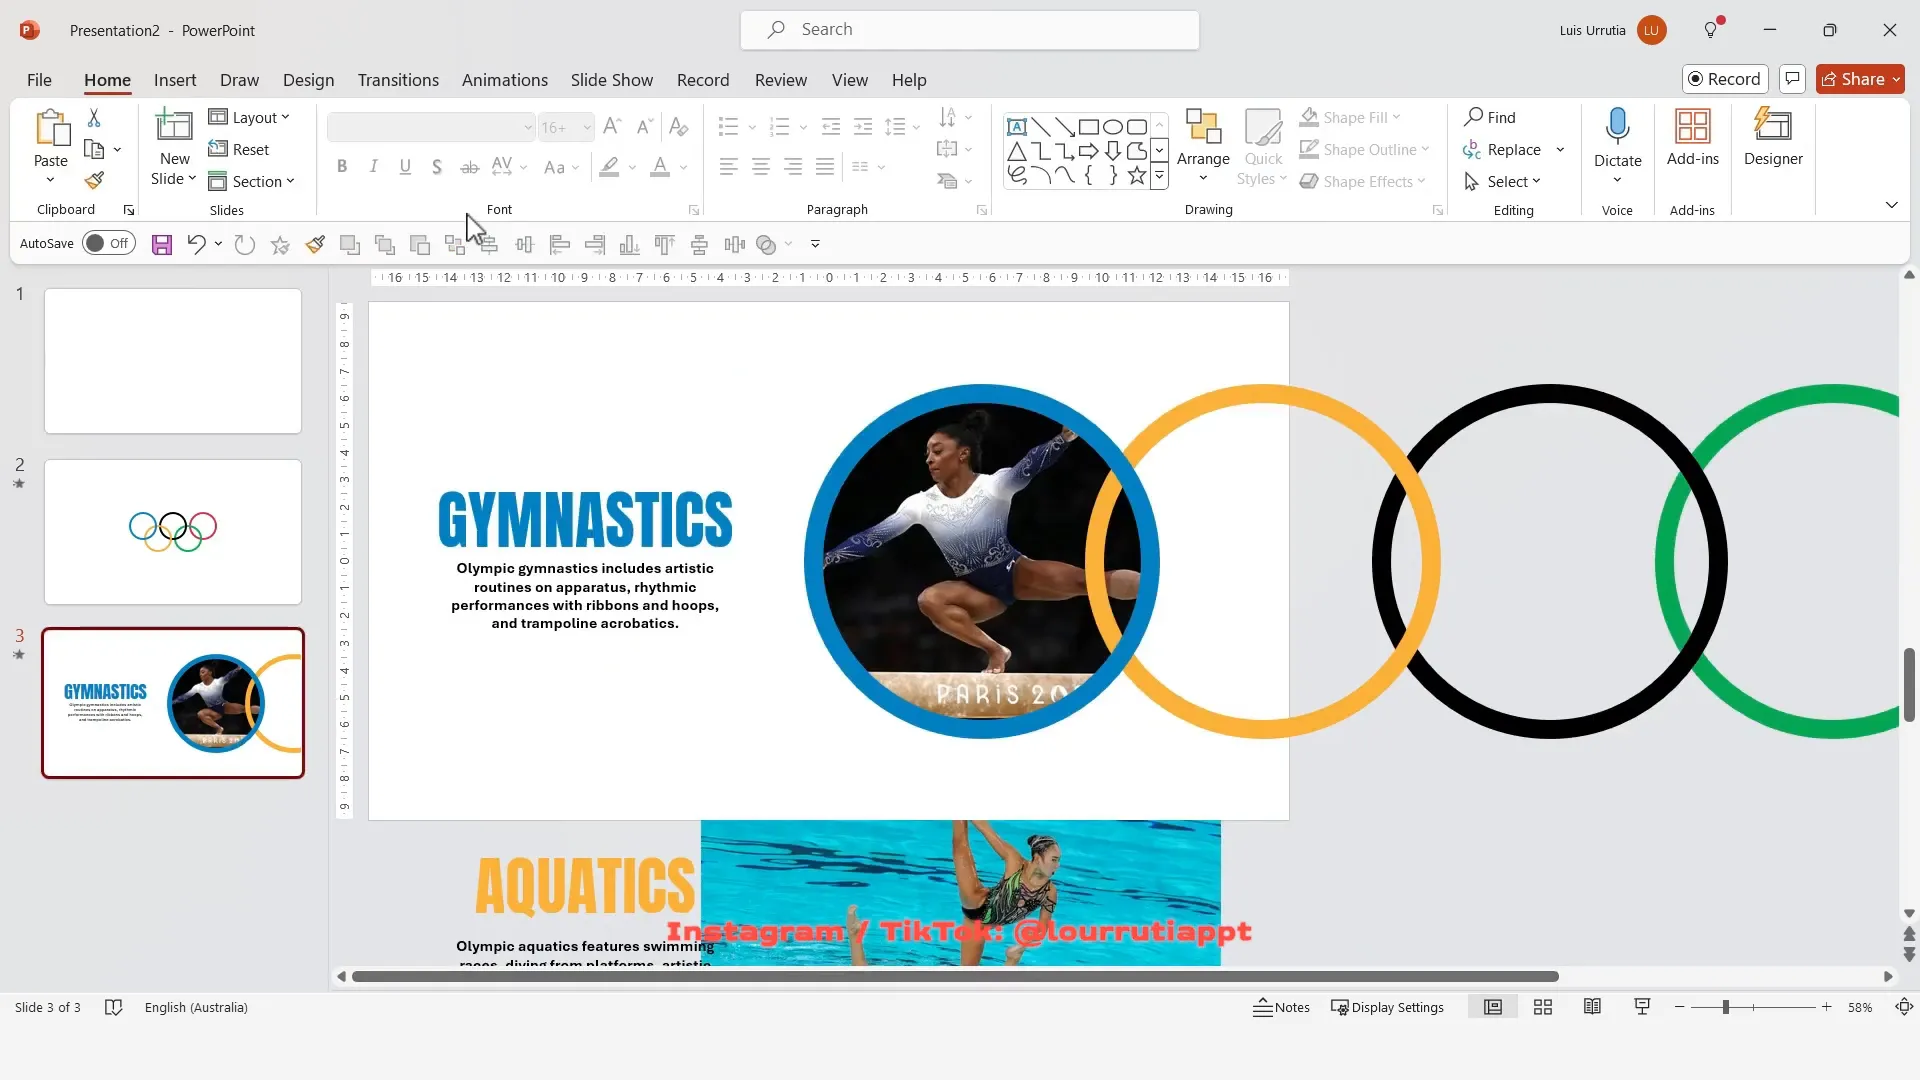Open the Select dropdown in Editing
The height and width of the screenshot is (1080, 1920).
click(1502, 181)
